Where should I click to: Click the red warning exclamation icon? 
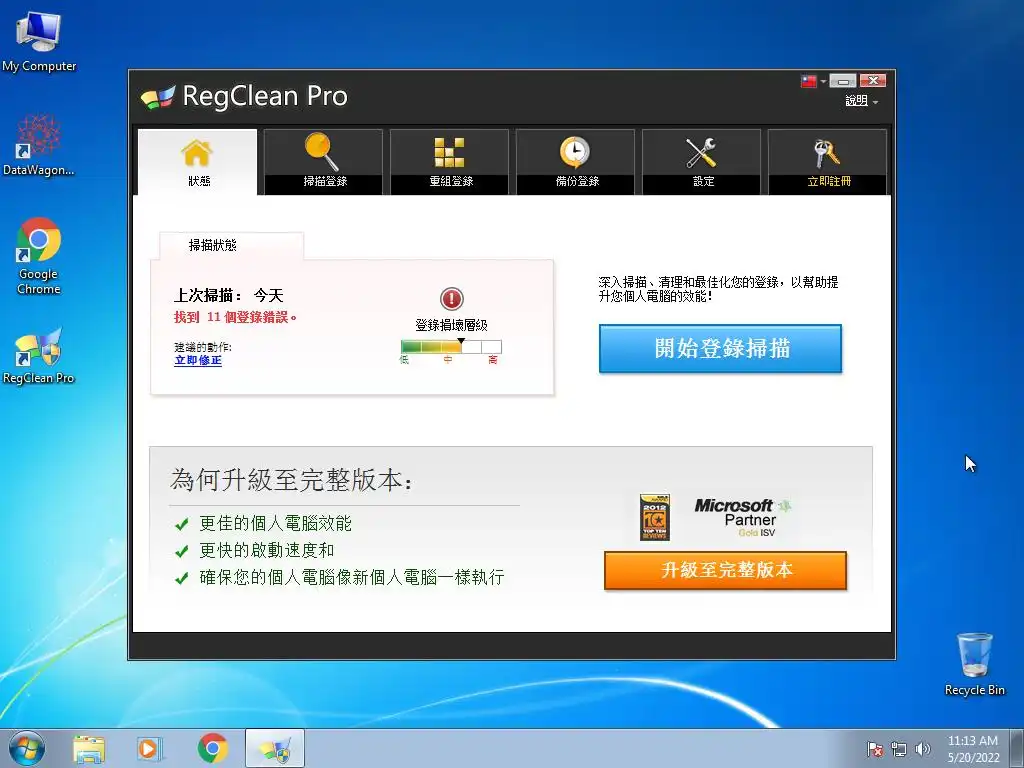tap(451, 299)
